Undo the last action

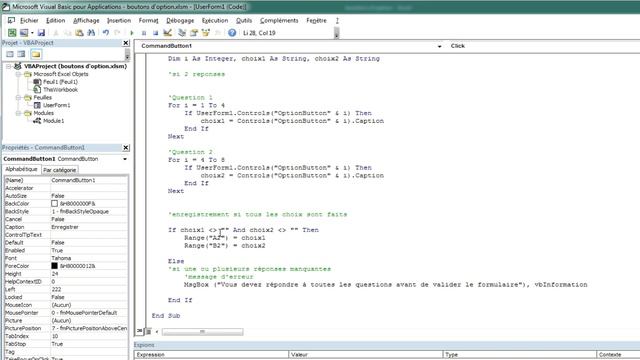point(106,33)
